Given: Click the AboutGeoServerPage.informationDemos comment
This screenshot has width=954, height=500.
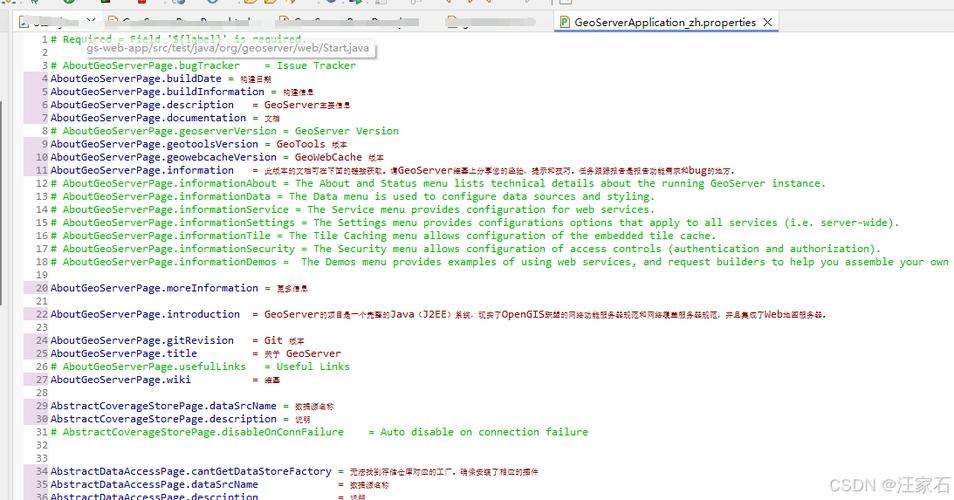Looking at the screenshot, I should [x=500, y=262].
